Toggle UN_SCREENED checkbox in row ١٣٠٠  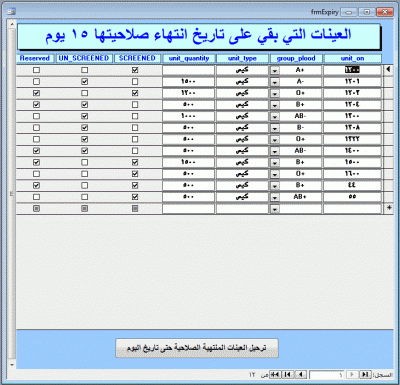click(85, 116)
